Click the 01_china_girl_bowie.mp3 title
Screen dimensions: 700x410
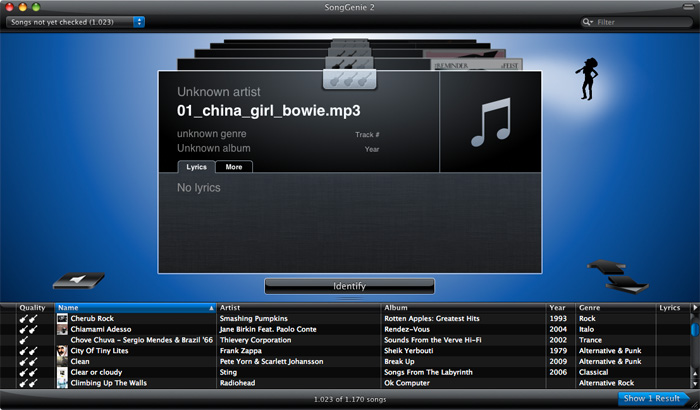click(269, 111)
